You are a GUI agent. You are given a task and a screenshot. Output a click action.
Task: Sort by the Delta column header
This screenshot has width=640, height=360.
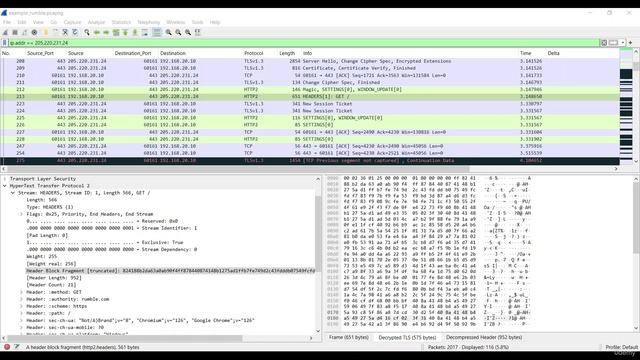553,53
